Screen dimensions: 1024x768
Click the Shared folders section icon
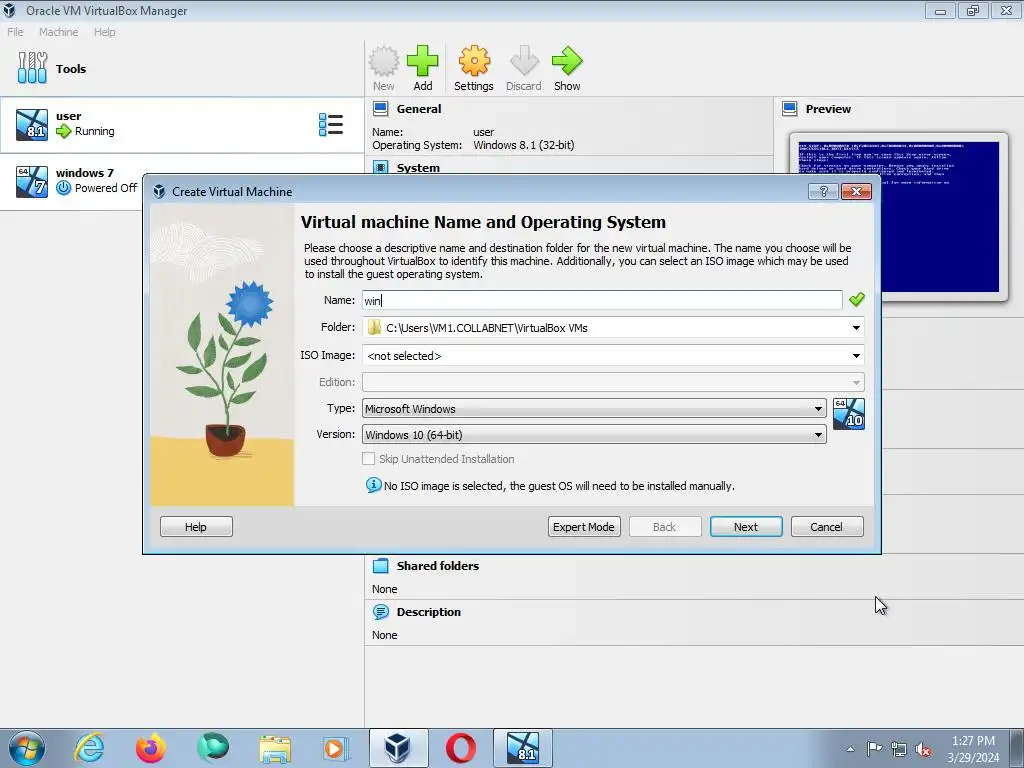[x=381, y=566]
